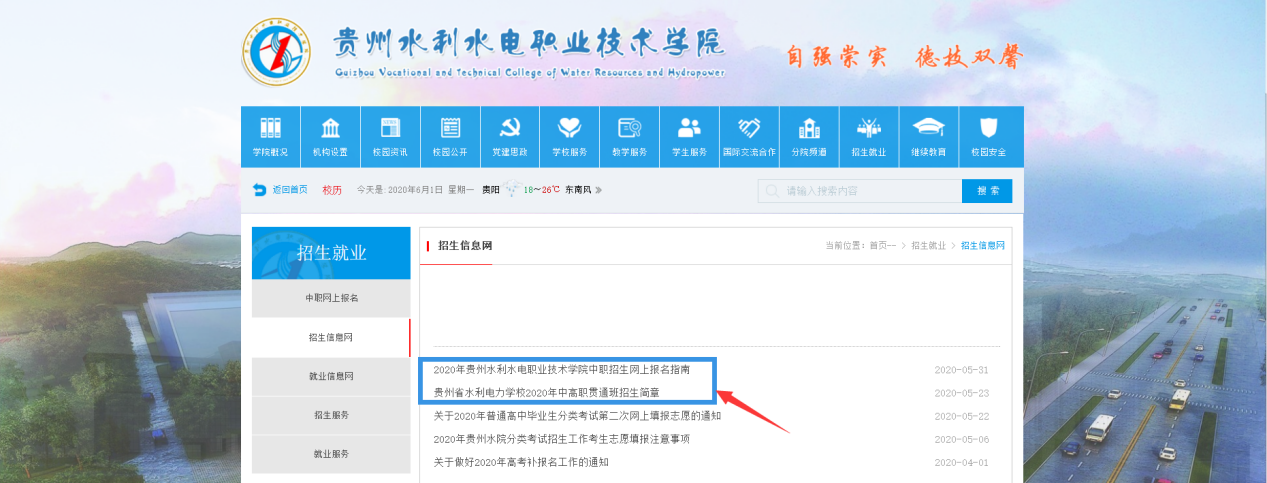Click the 校园安全 shield icon
The height and width of the screenshot is (483, 1267).
988,128
